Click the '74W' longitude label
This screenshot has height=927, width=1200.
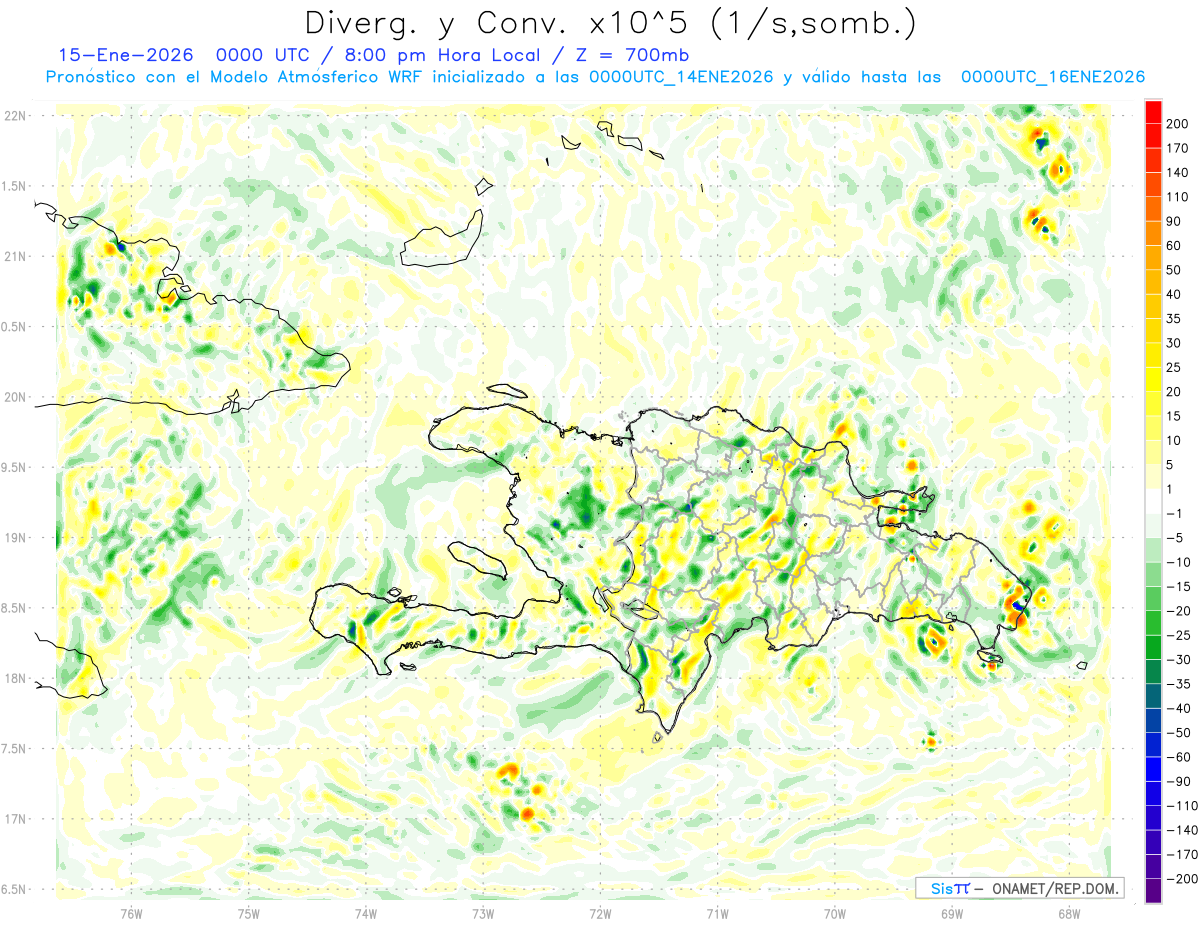click(x=366, y=913)
